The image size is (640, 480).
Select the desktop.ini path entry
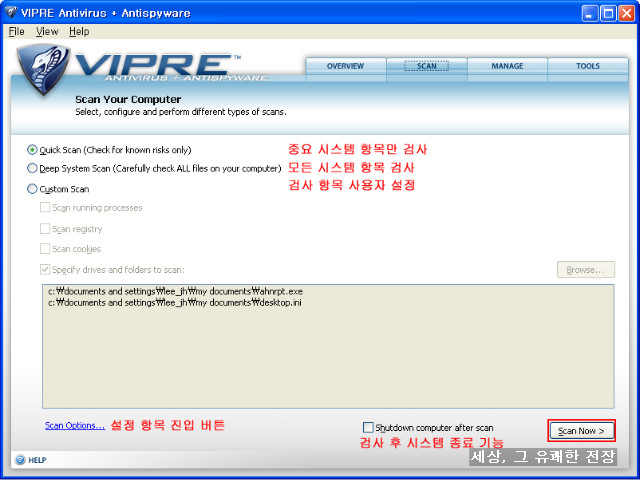(175, 303)
